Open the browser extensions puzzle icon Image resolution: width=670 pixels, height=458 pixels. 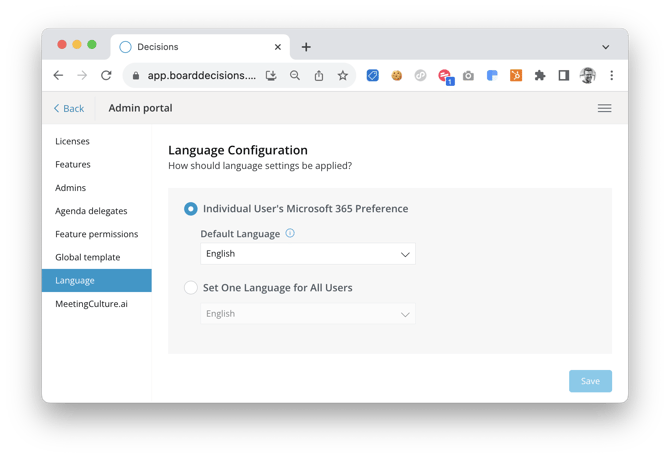point(540,75)
